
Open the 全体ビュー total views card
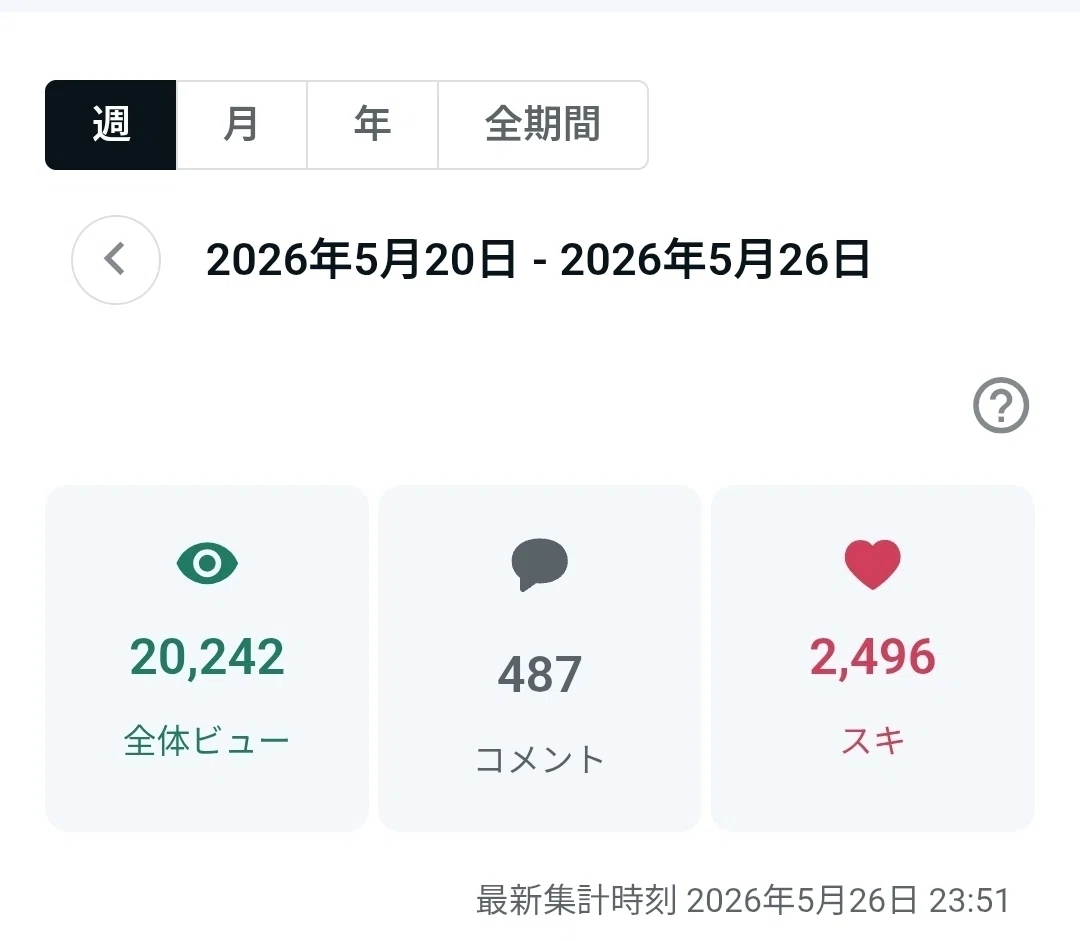(207, 658)
